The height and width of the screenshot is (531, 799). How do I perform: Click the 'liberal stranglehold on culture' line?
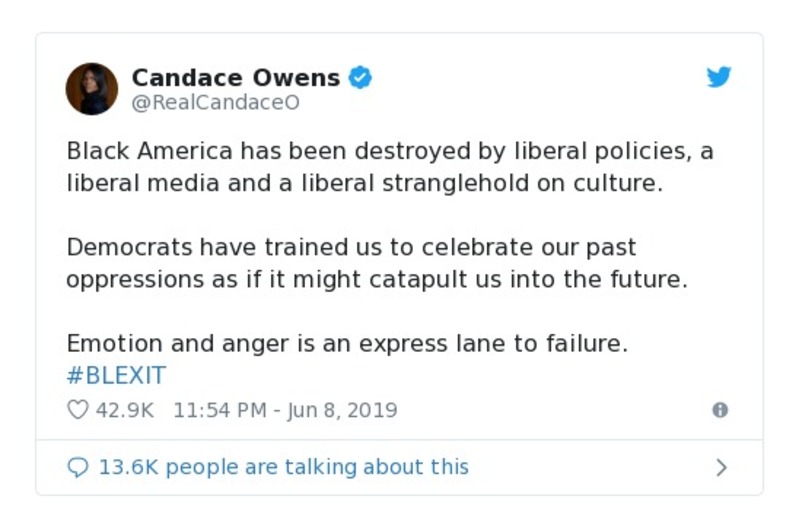(364, 185)
